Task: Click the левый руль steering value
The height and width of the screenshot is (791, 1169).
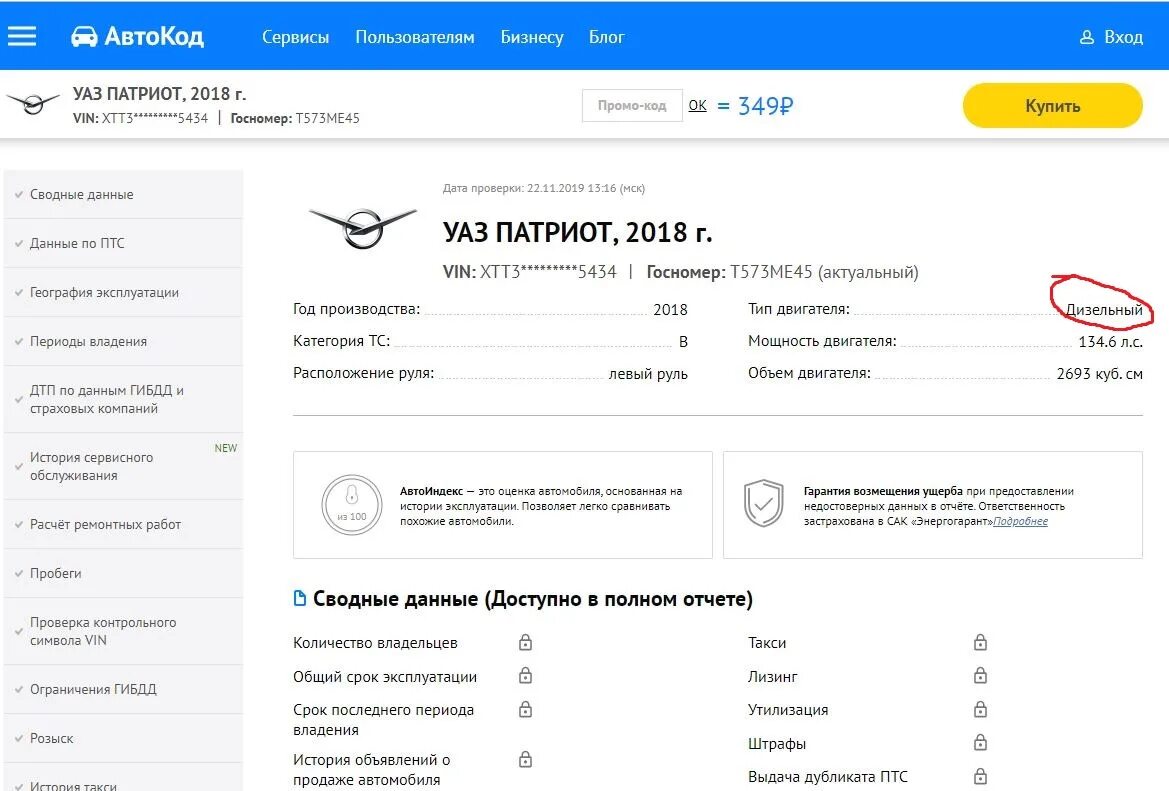Action: pos(648,374)
